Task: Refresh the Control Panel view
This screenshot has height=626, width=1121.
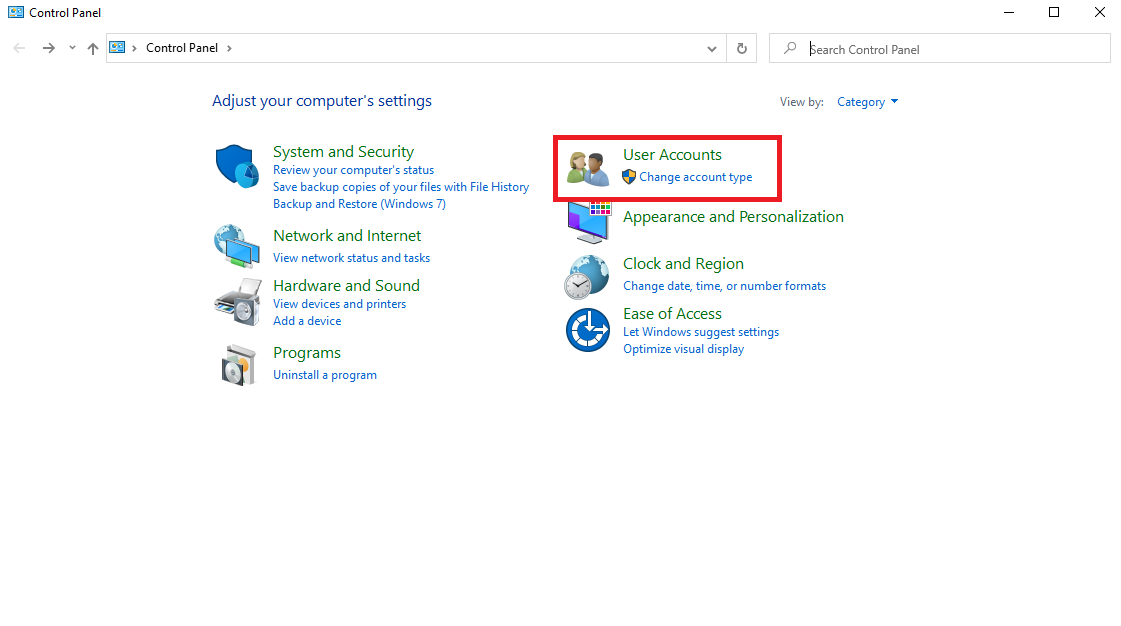Action: [741, 48]
